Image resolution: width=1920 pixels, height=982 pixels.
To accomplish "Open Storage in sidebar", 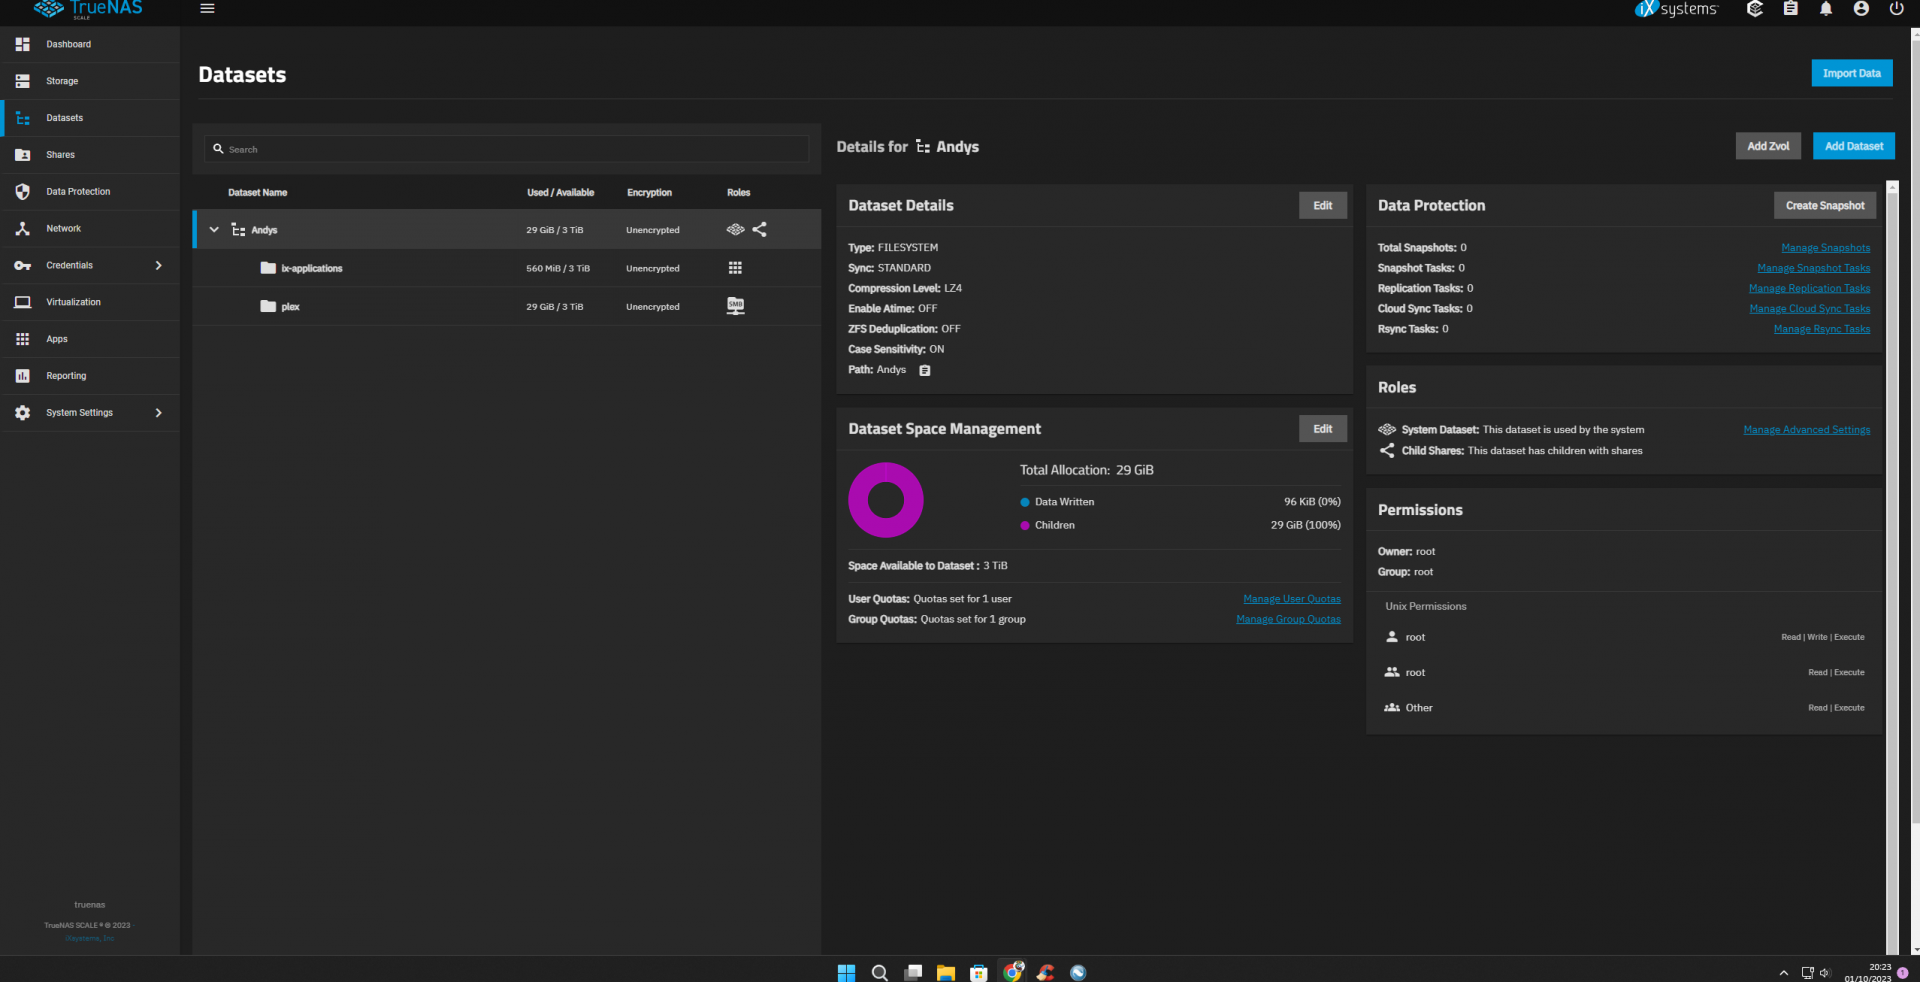I will pyautogui.click(x=90, y=81).
